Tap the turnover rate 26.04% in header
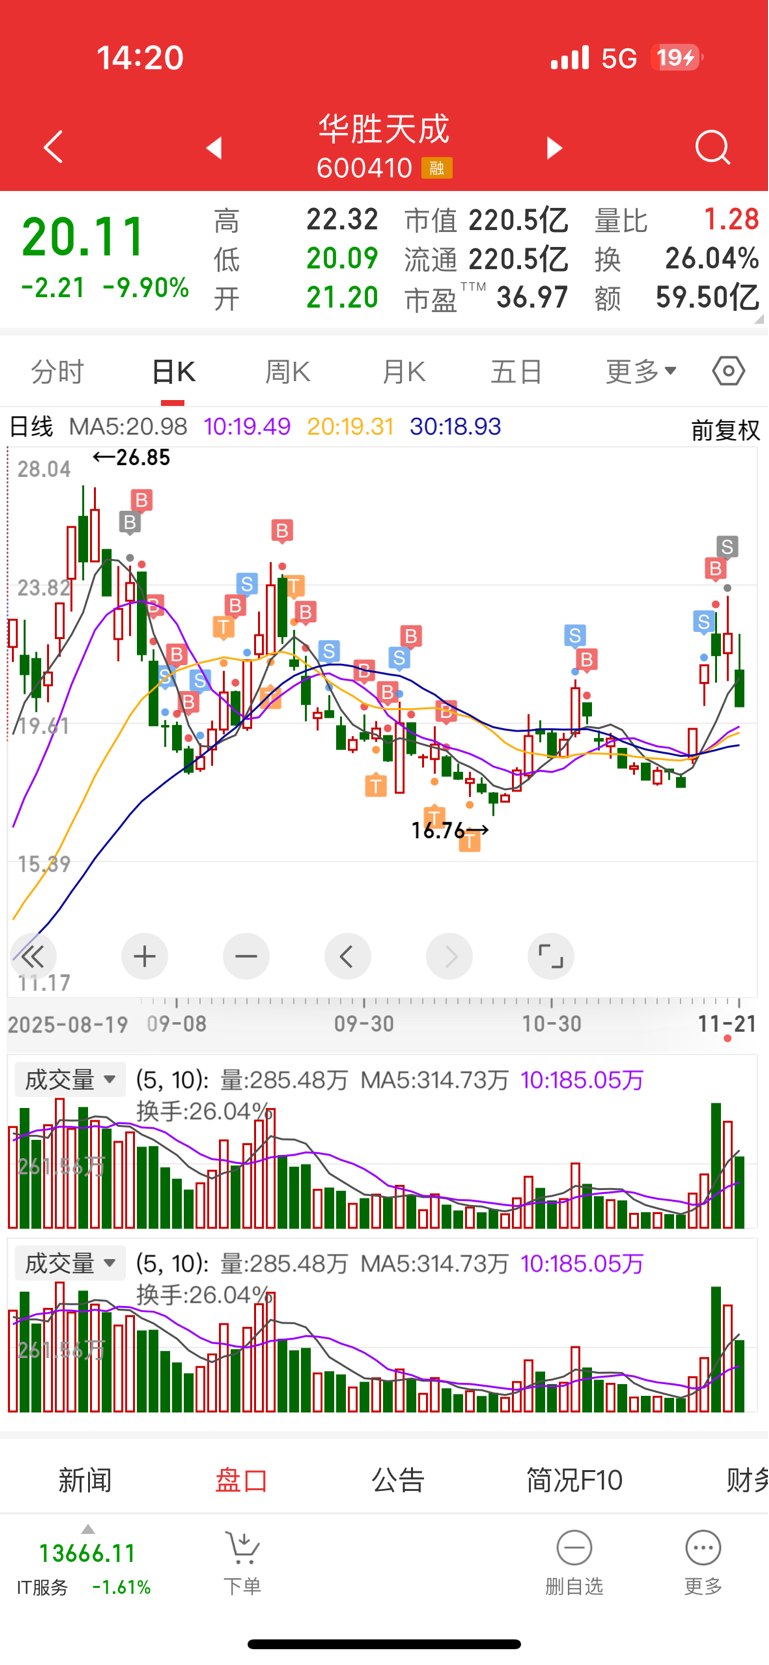 click(712, 258)
